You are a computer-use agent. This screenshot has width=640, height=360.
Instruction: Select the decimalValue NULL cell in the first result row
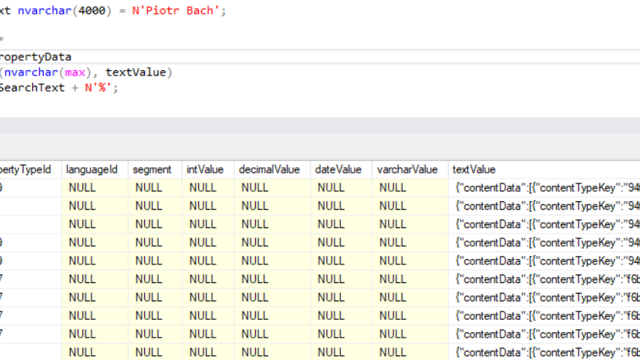(272, 188)
